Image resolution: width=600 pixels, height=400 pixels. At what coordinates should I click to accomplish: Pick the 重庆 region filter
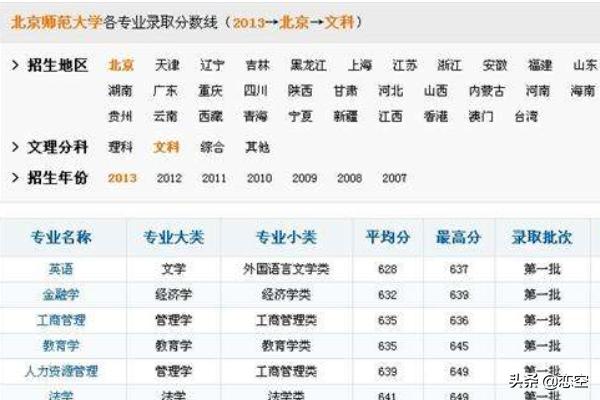click(x=210, y=91)
